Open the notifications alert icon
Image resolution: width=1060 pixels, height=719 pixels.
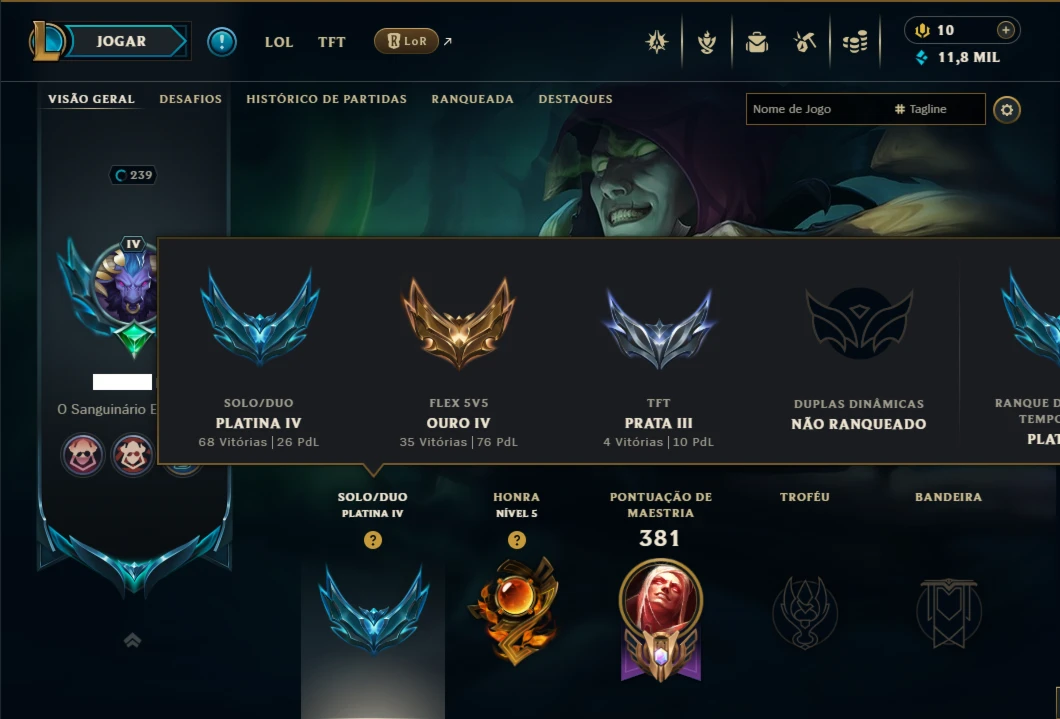coord(222,41)
